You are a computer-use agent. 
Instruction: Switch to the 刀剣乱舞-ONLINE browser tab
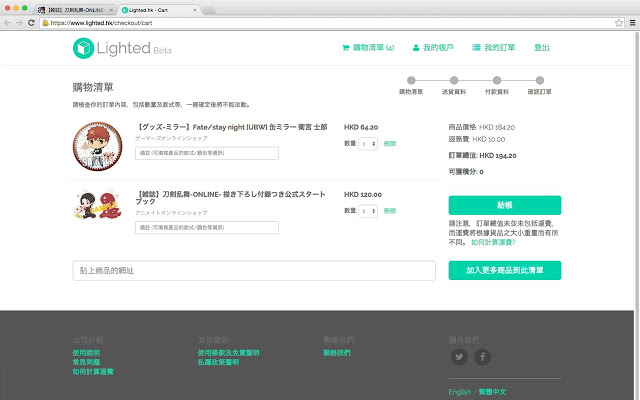point(75,10)
